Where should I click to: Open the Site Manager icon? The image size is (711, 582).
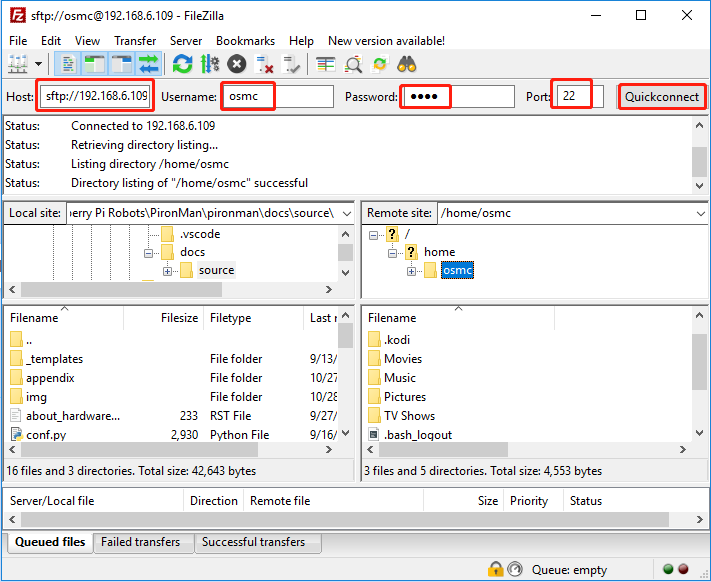(18, 64)
